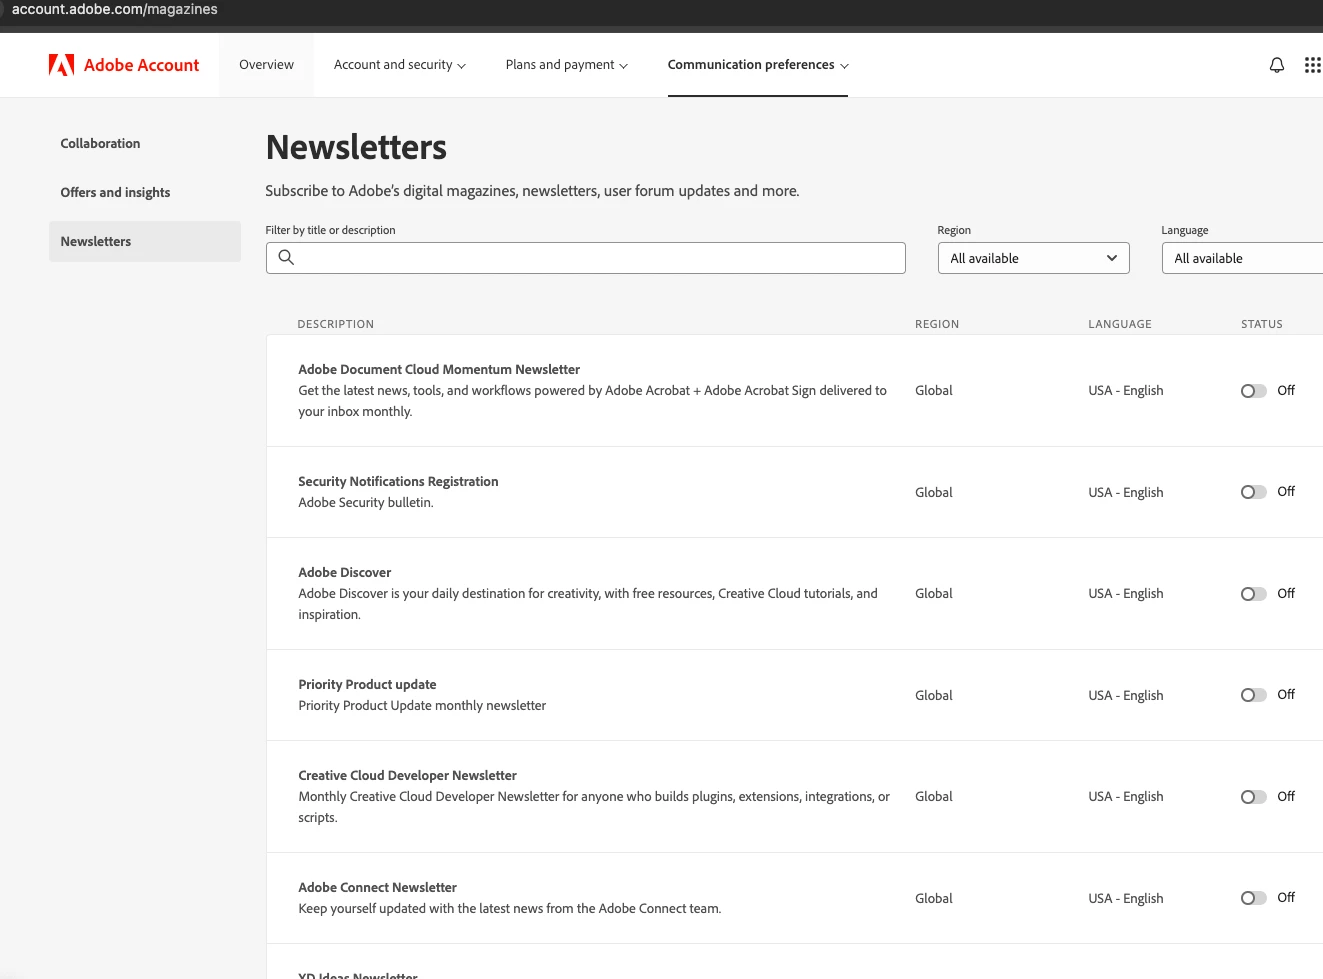The image size is (1323, 979).
Task: Toggle Adobe Document Cloud Momentum Newsletter subscription
Action: point(1254,391)
